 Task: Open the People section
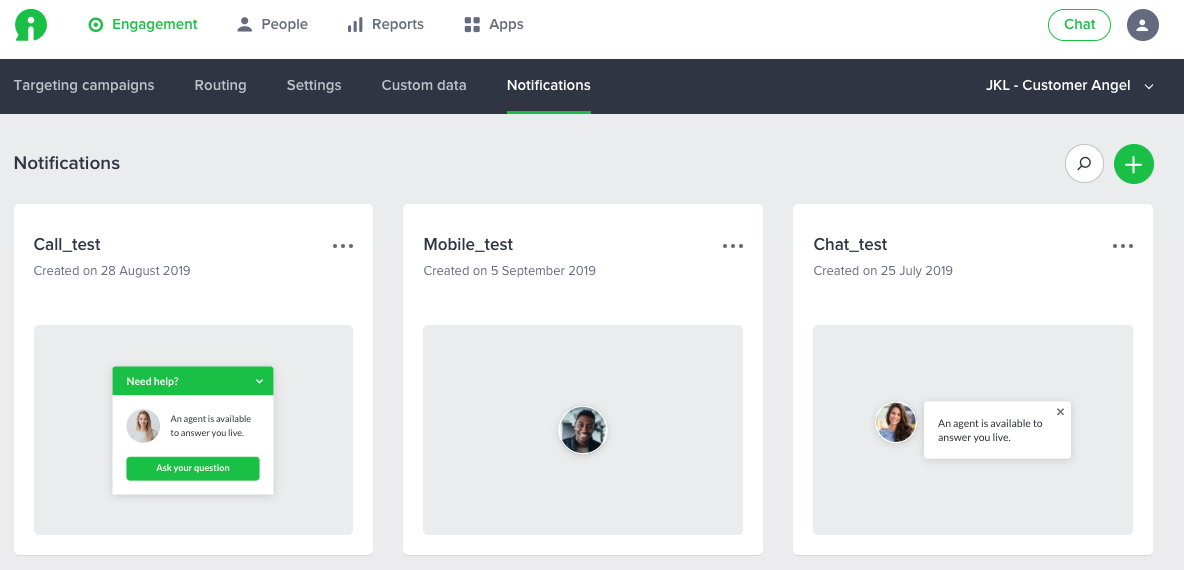tap(272, 24)
